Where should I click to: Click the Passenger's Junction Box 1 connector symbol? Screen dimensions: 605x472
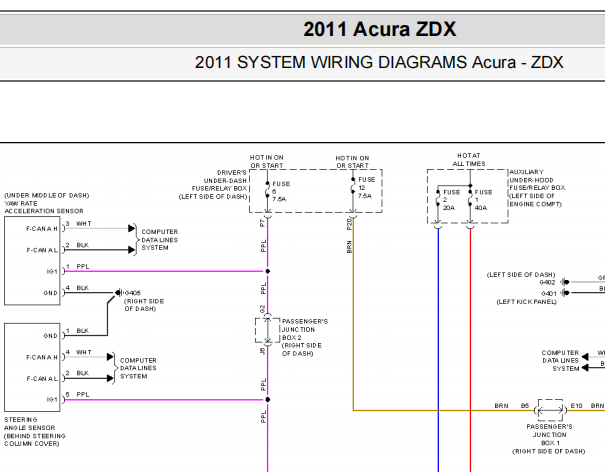pyautogui.click(x=550, y=410)
